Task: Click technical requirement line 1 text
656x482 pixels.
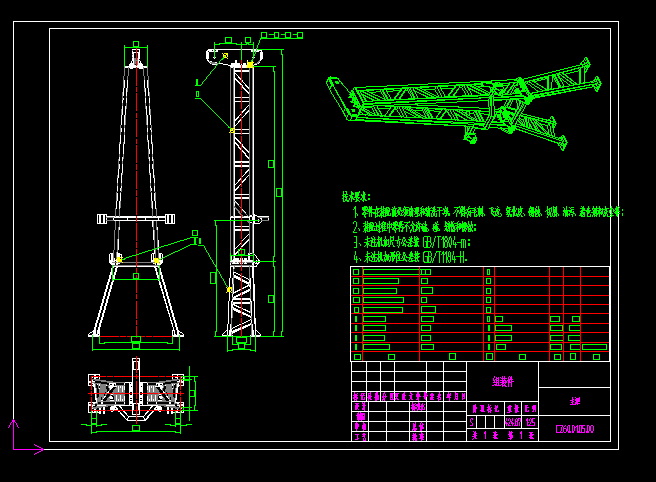Action: 488,212
